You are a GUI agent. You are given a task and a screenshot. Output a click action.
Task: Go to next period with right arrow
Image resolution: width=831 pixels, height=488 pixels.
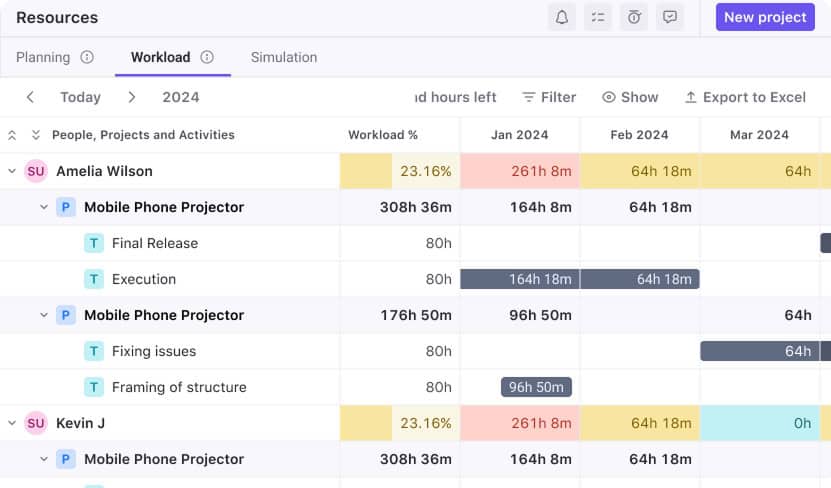tap(132, 97)
